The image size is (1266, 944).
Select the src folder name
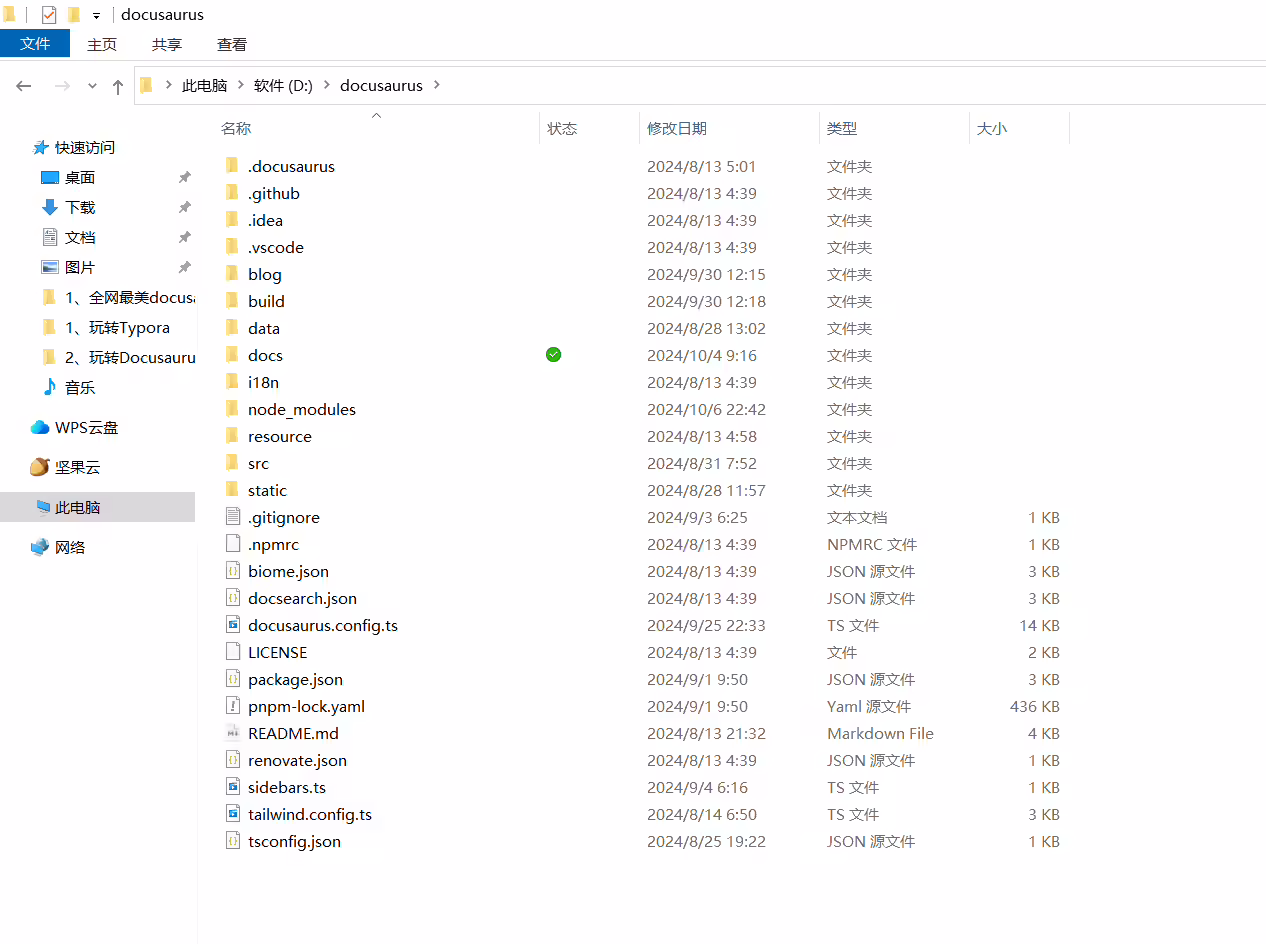tap(258, 463)
